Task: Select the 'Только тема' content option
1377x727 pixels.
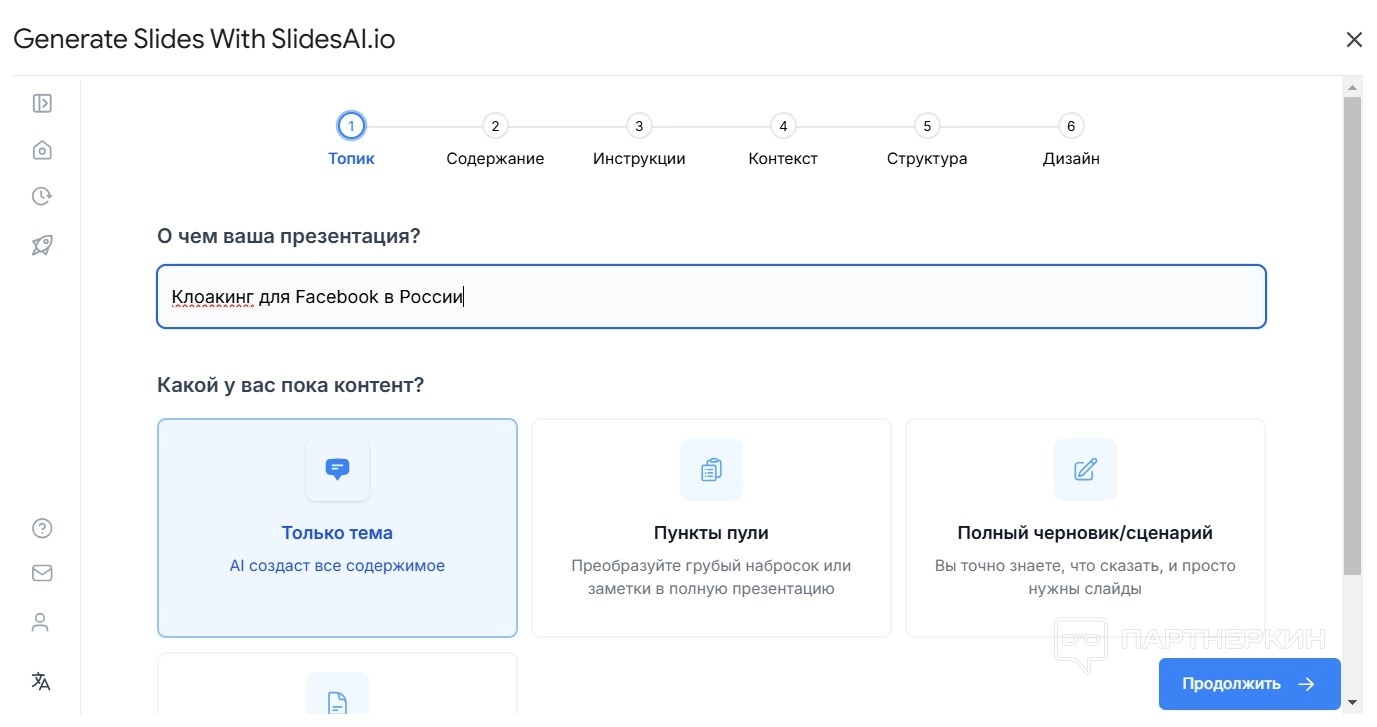Action: point(337,527)
